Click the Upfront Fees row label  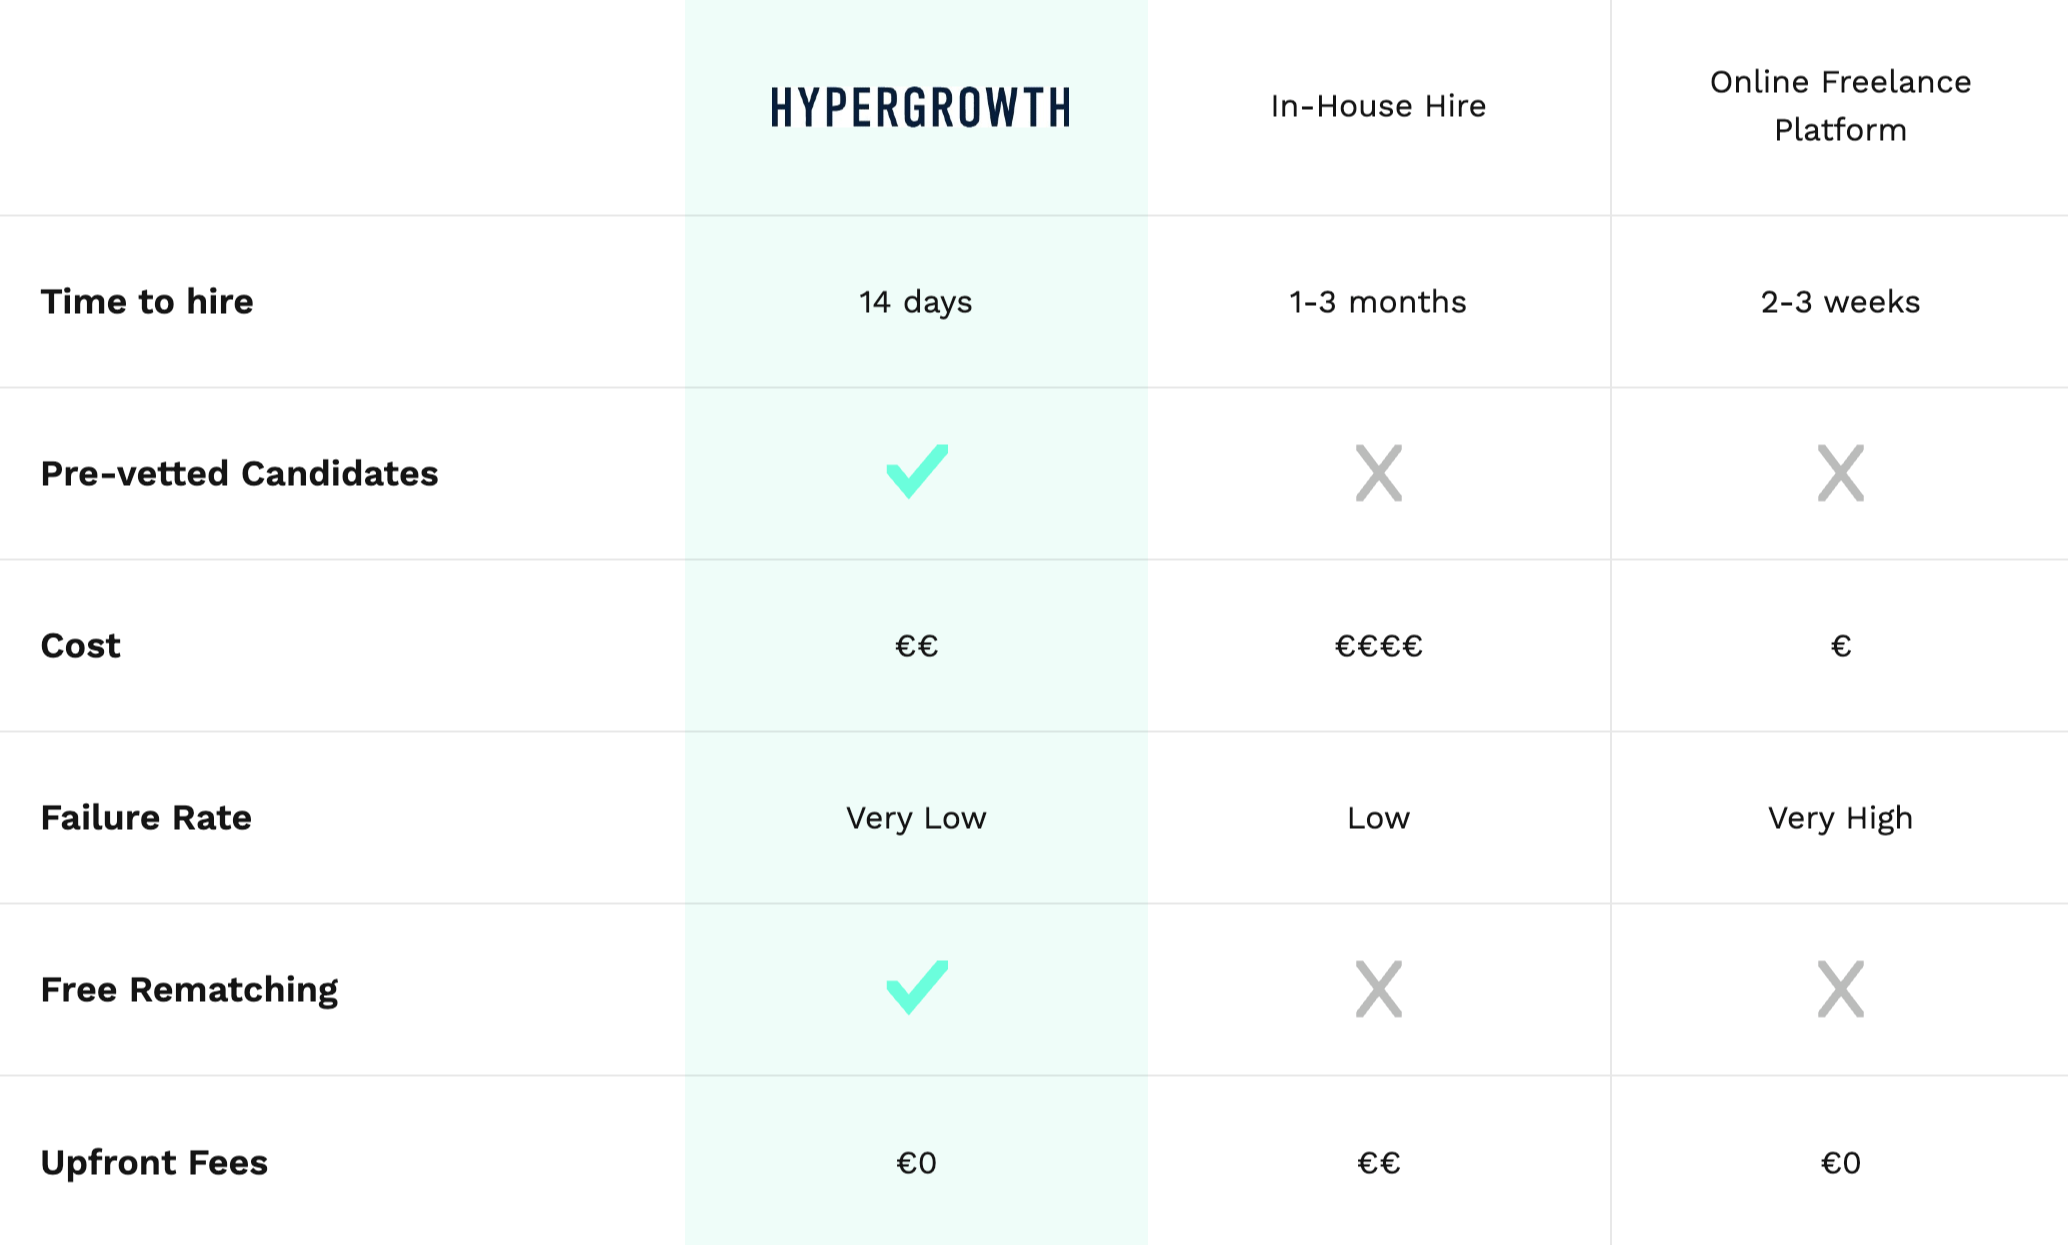(x=154, y=1162)
